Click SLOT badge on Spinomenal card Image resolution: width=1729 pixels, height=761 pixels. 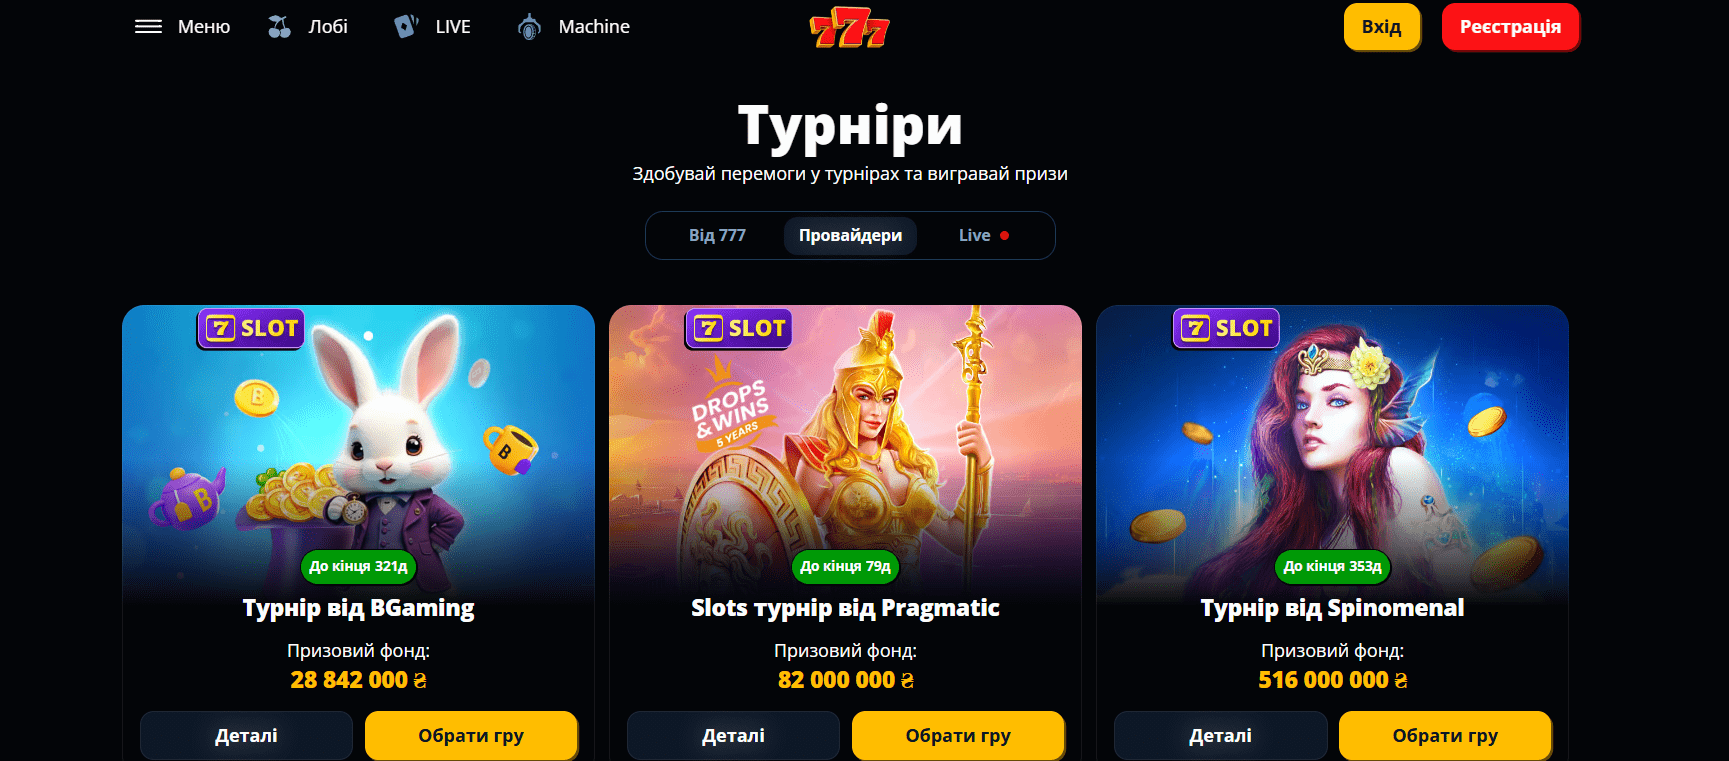tap(1226, 328)
